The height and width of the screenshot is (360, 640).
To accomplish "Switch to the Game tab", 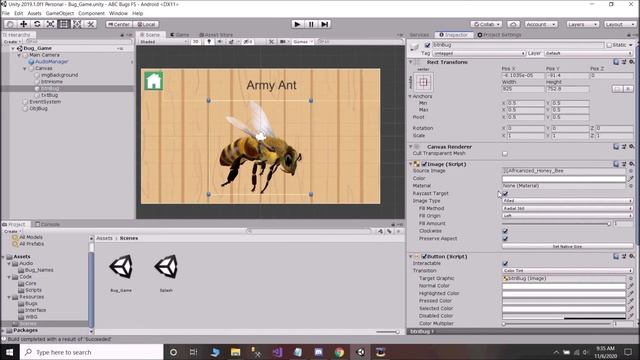I will click(180, 35).
